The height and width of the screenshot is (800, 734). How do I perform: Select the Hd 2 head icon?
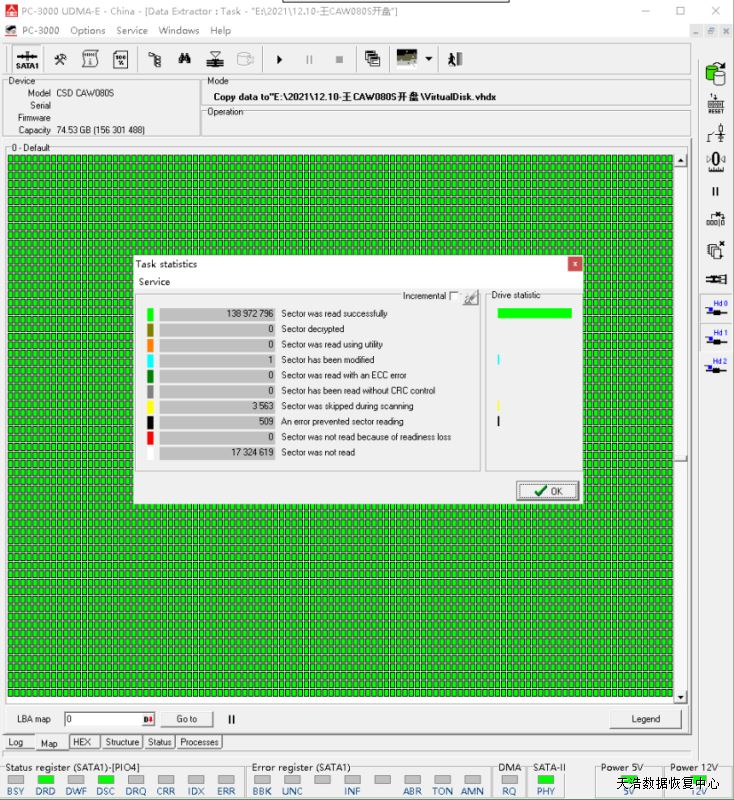tap(716, 366)
